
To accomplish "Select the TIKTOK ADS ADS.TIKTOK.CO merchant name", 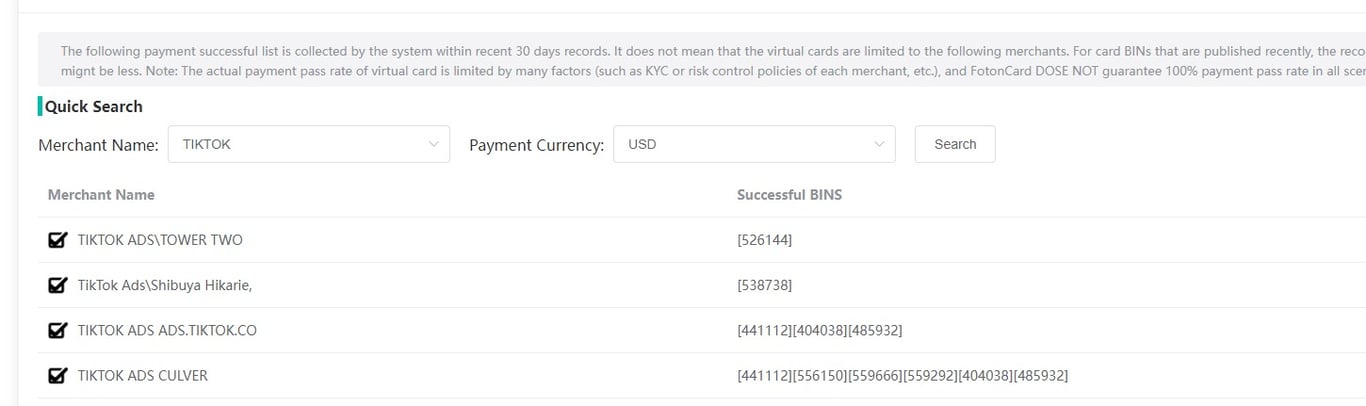I will [x=167, y=330].
